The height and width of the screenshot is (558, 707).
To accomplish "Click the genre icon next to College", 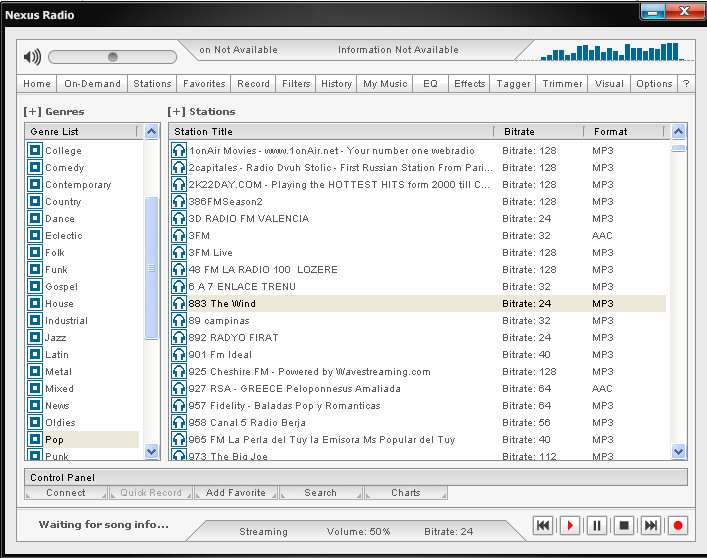I will tap(35, 150).
